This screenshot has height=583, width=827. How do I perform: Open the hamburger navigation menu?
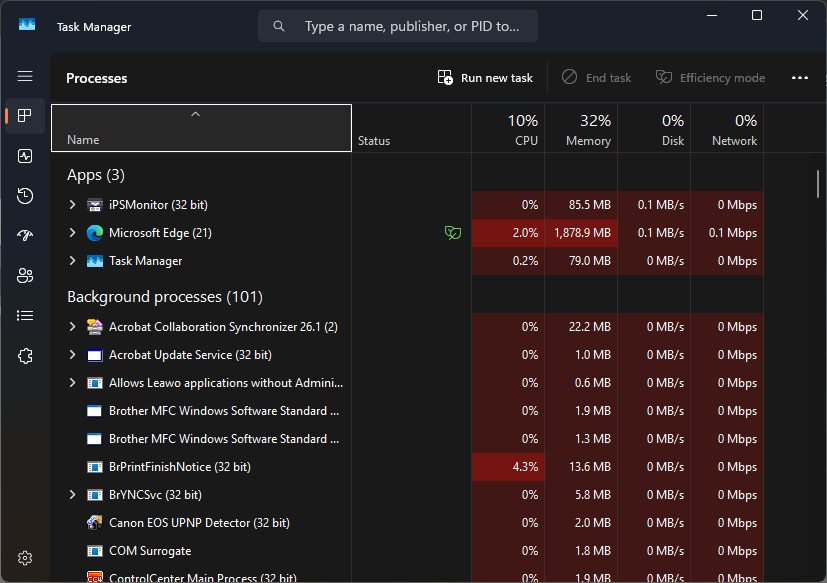tap(25, 77)
